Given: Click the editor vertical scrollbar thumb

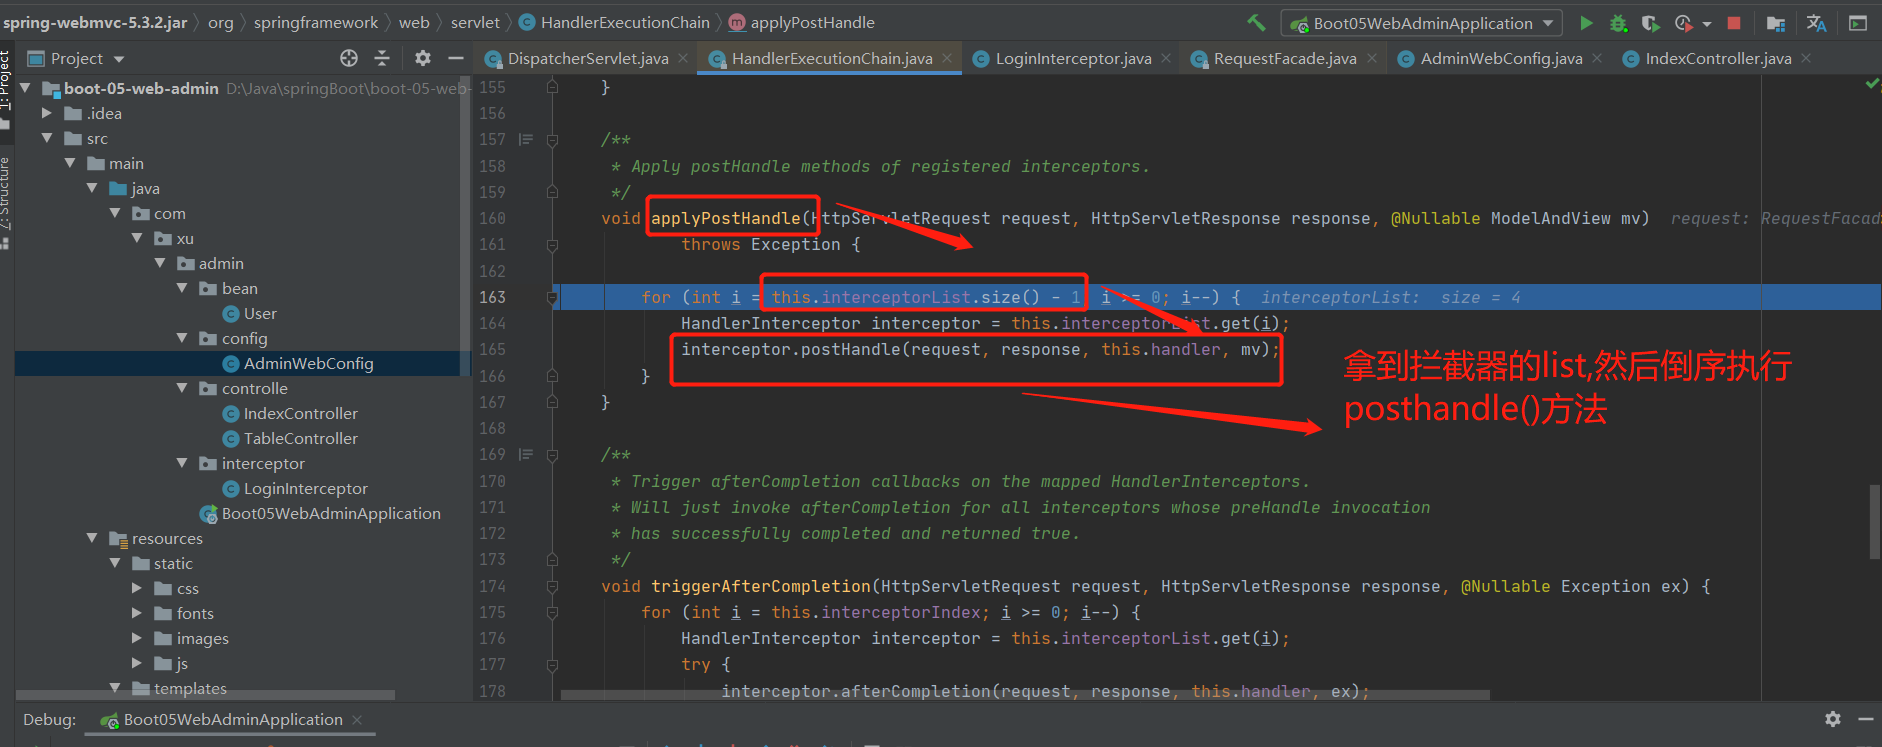Looking at the screenshot, I should (x=1875, y=522).
